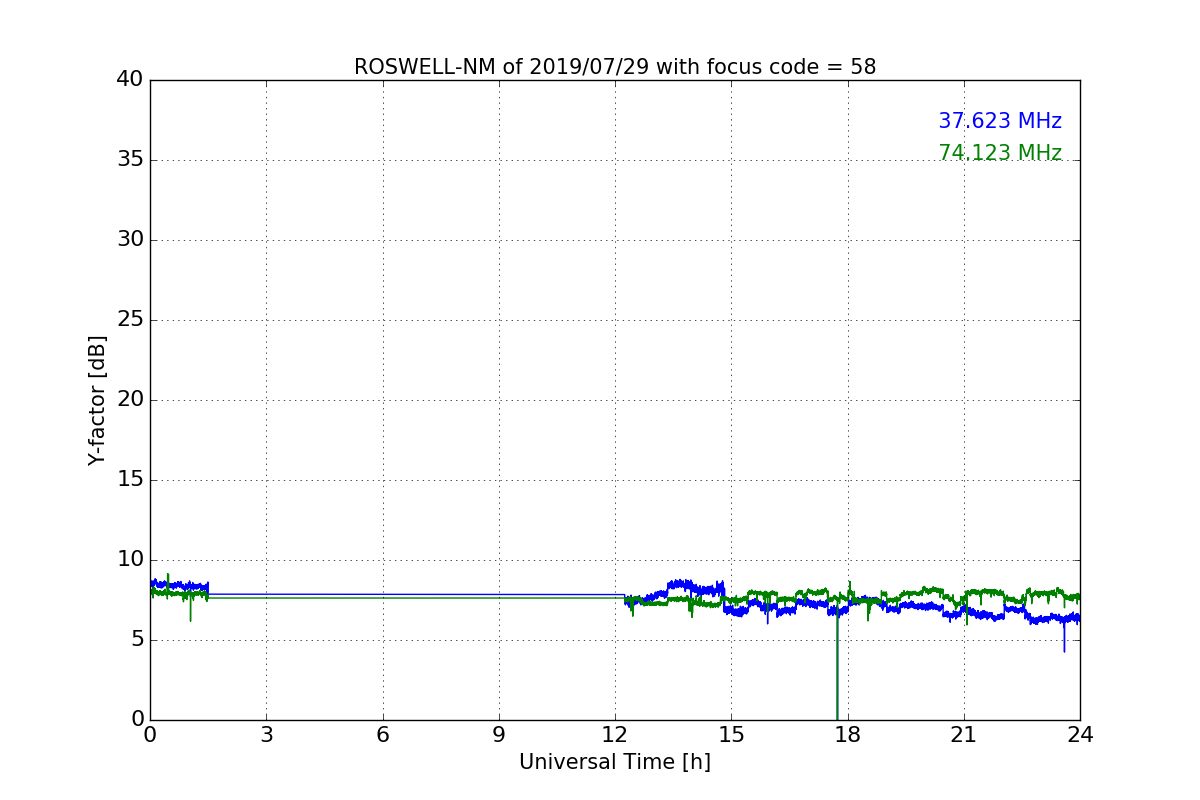Click the y-axis tick label 10
Screen dimensions: 1200x800
click(130, 560)
